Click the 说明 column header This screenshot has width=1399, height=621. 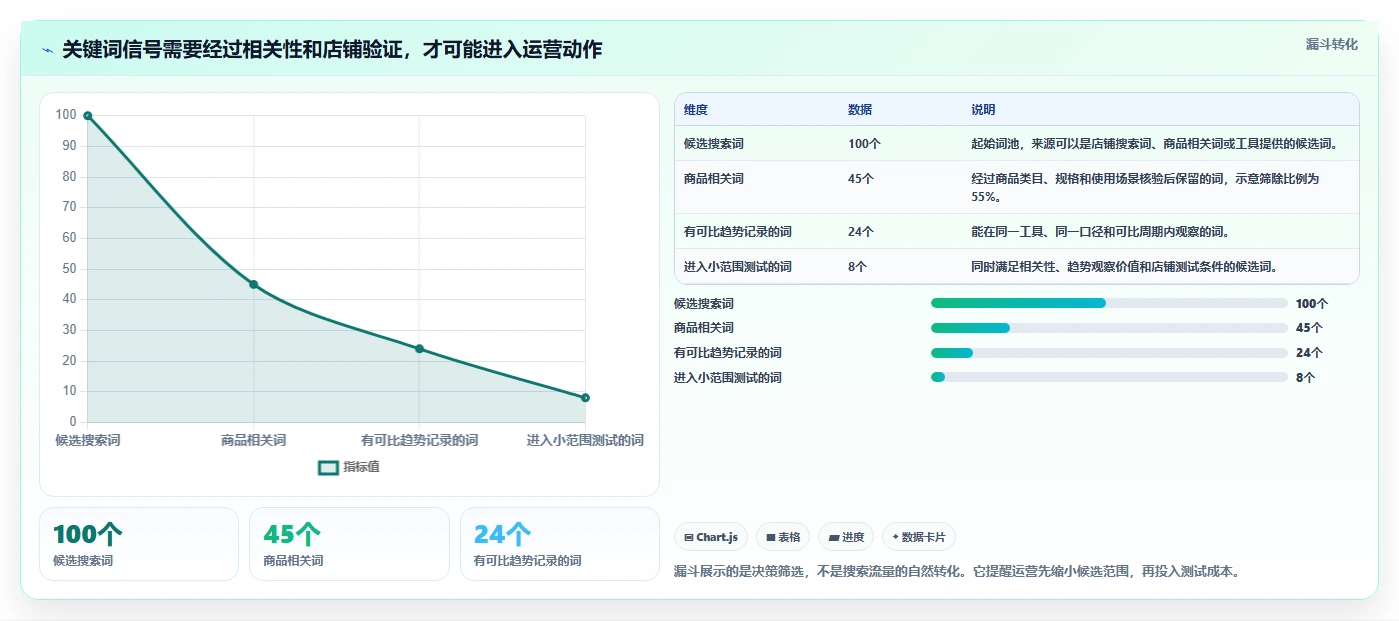(983, 110)
